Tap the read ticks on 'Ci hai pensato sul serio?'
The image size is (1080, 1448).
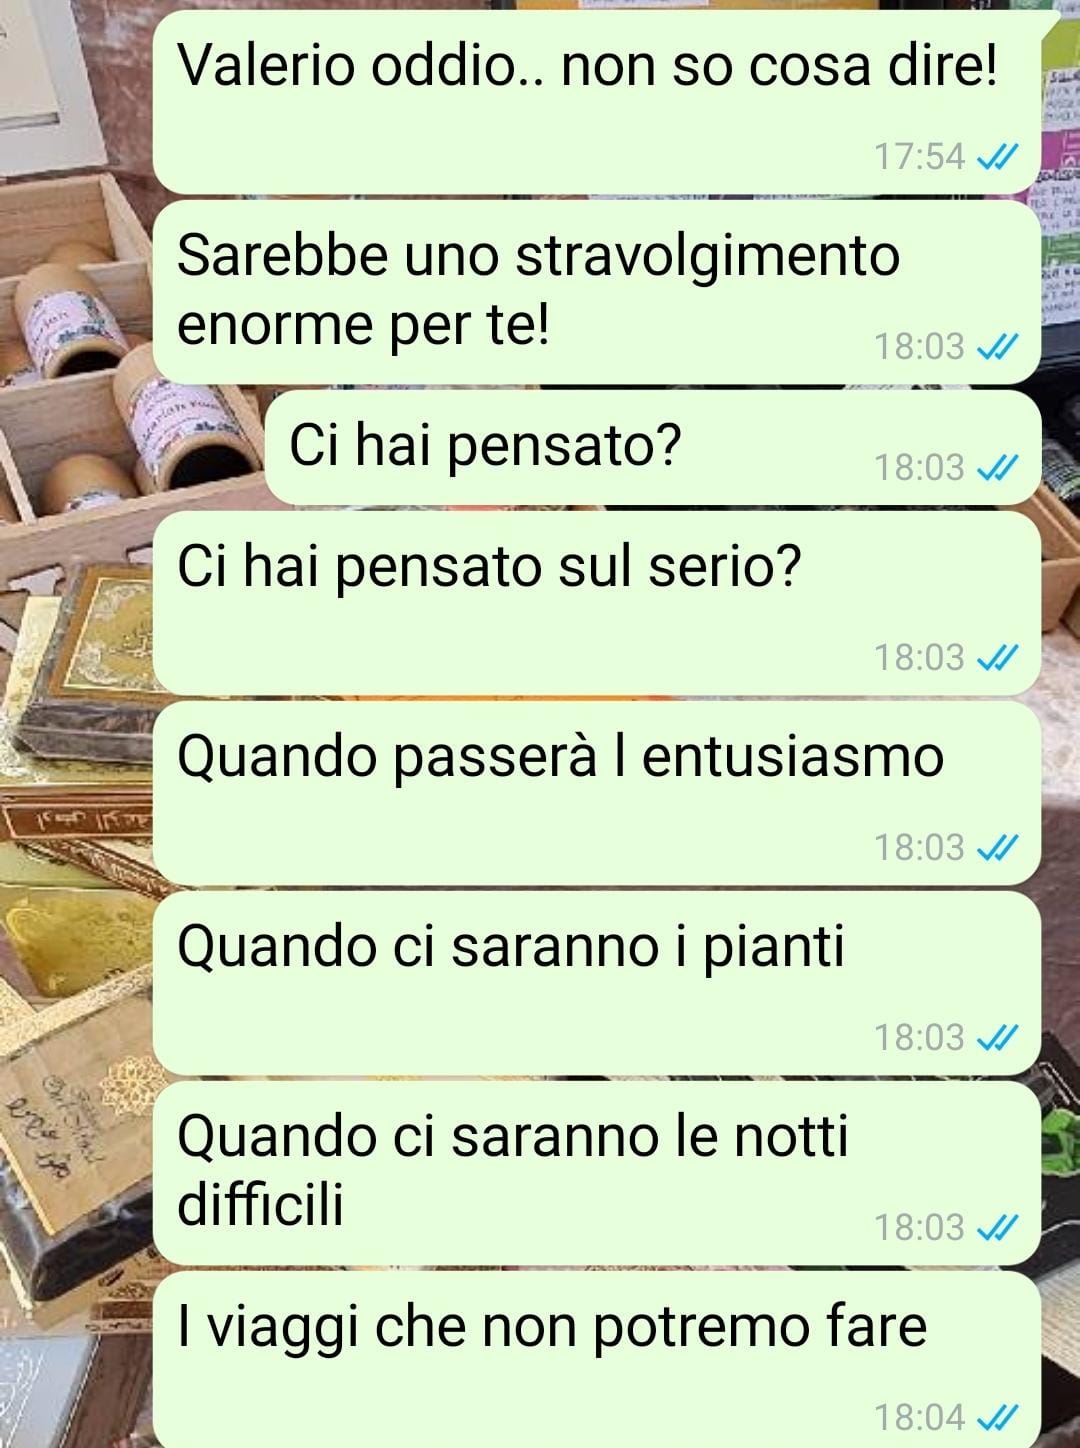pyautogui.click(x=996, y=657)
